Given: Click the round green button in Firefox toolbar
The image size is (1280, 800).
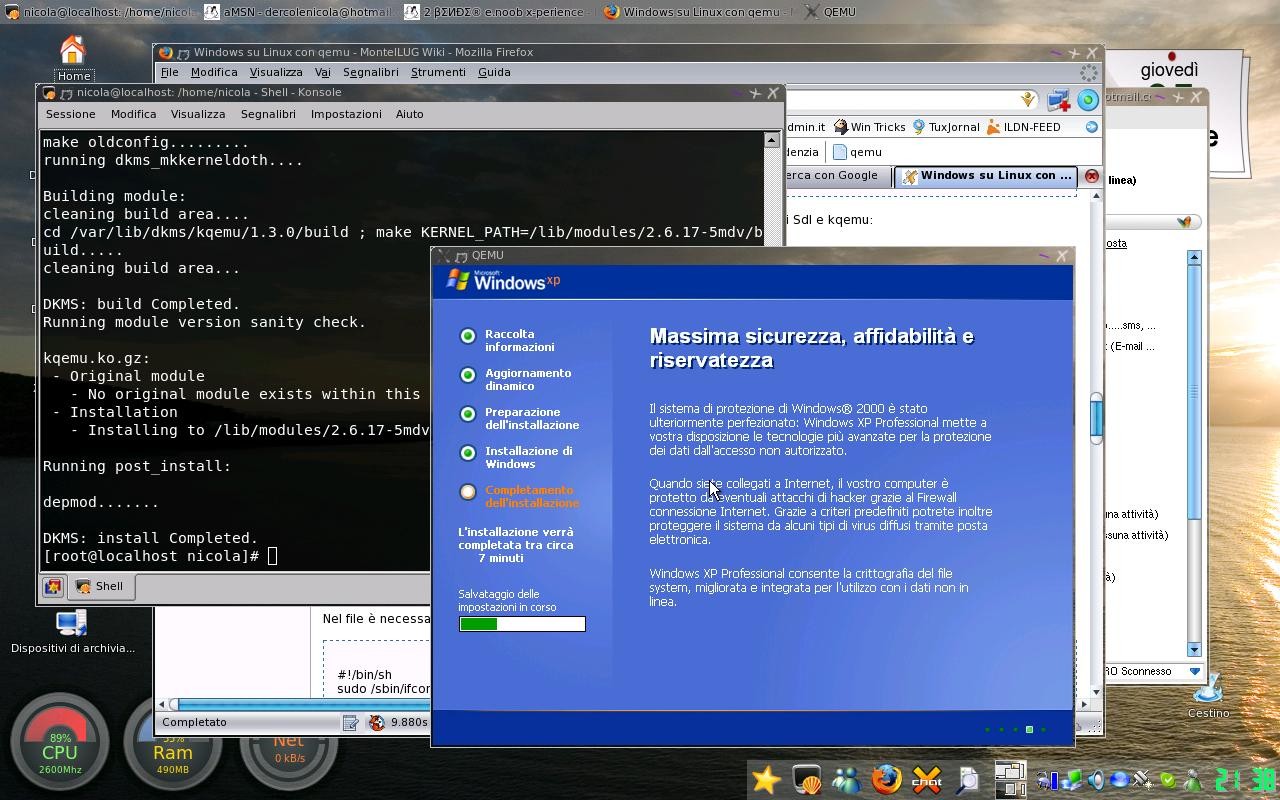Looking at the screenshot, I should (x=1088, y=99).
